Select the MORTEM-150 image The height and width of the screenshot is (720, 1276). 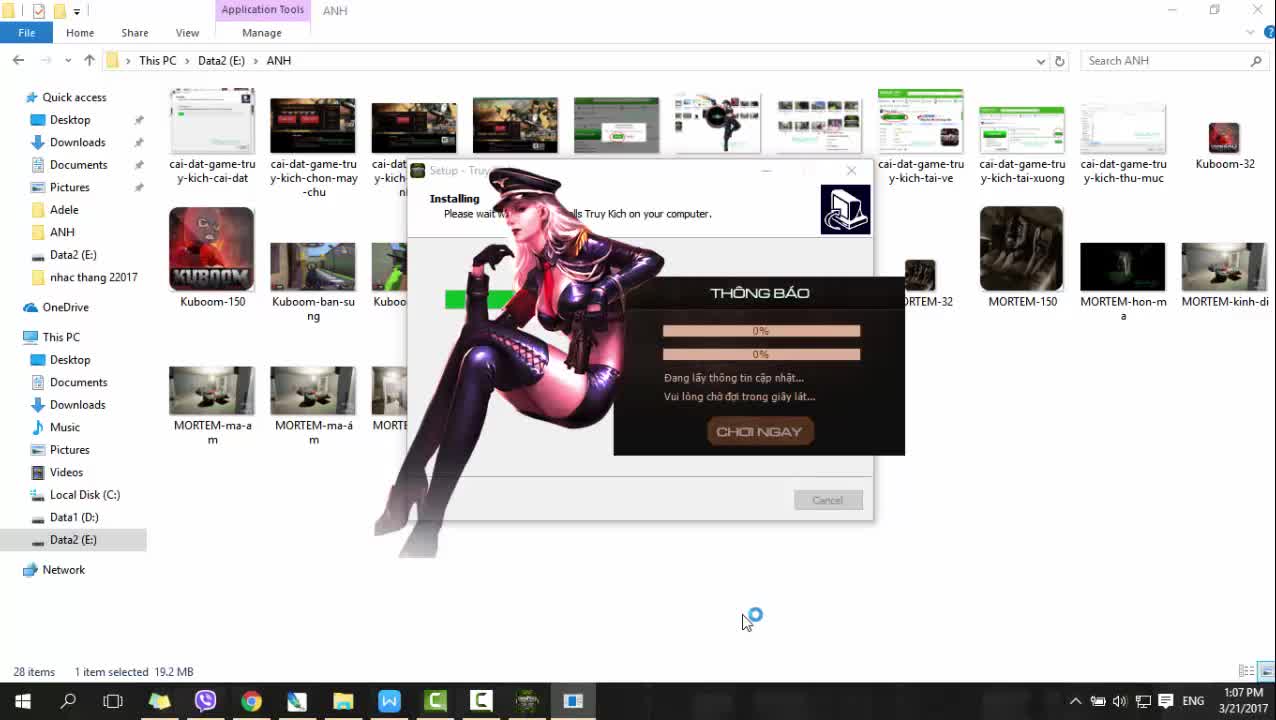pyautogui.click(x=1022, y=257)
